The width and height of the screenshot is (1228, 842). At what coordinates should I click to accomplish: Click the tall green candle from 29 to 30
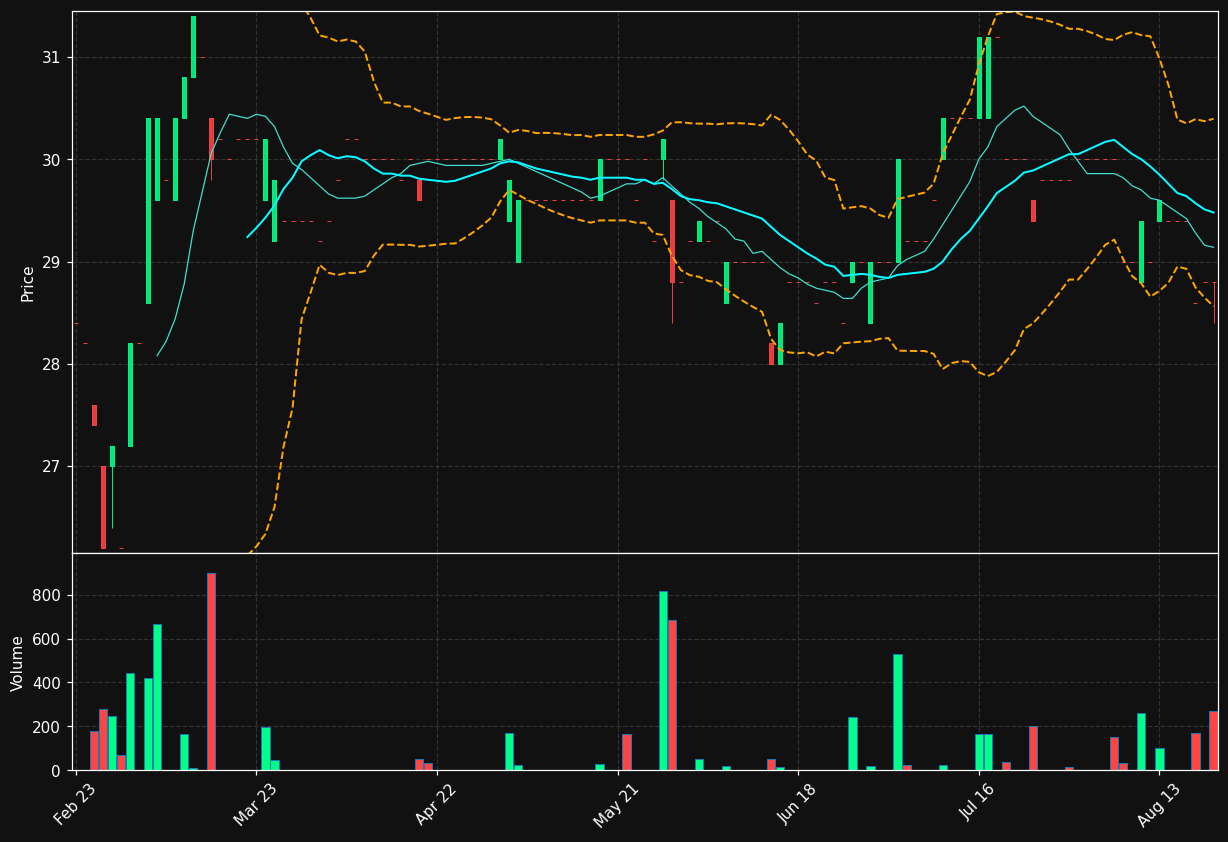point(898,211)
